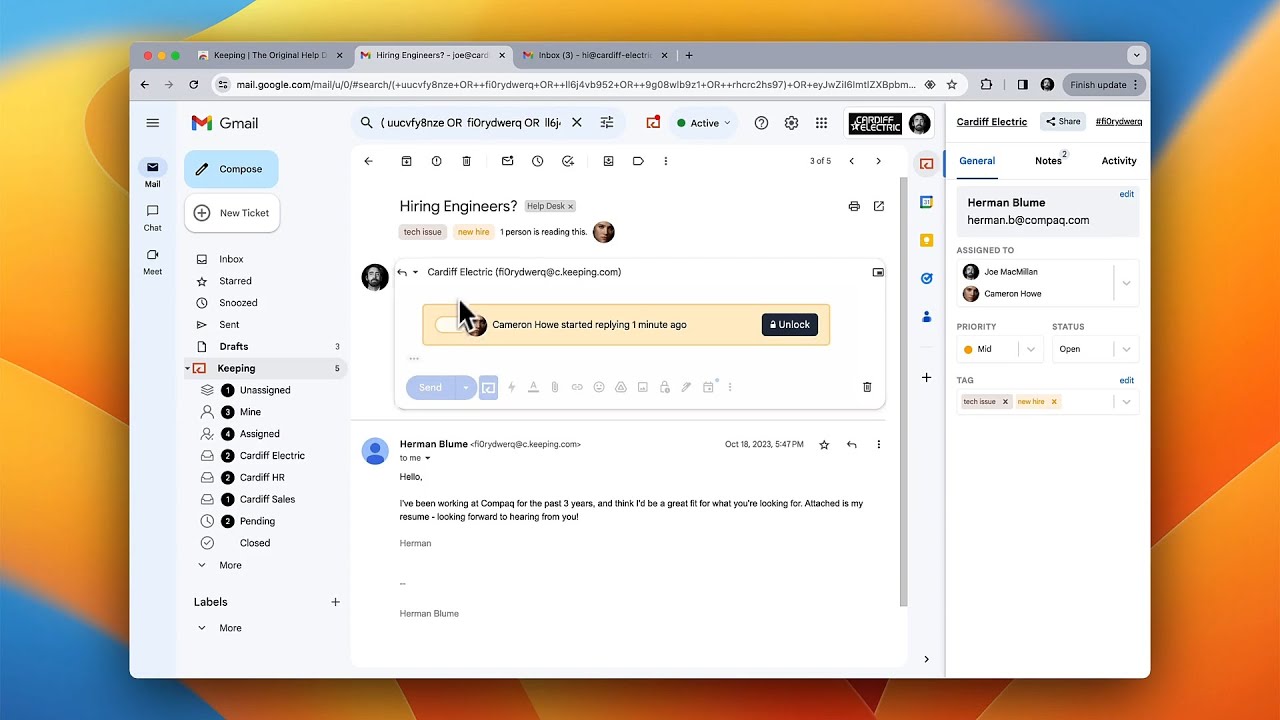1280x720 pixels.
Task: Insert files using Google Drive icon
Action: pyautogui.click(x=622, y=387)
